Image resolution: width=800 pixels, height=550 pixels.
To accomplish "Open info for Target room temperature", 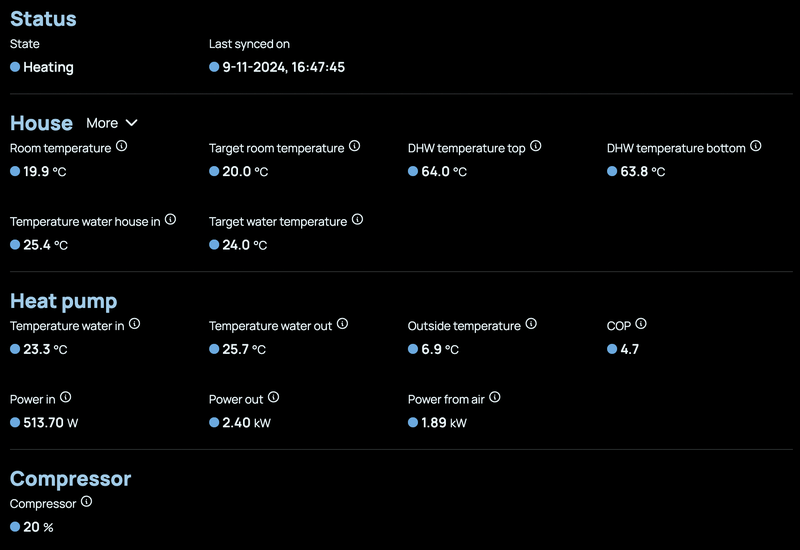I will click(354, 146).
